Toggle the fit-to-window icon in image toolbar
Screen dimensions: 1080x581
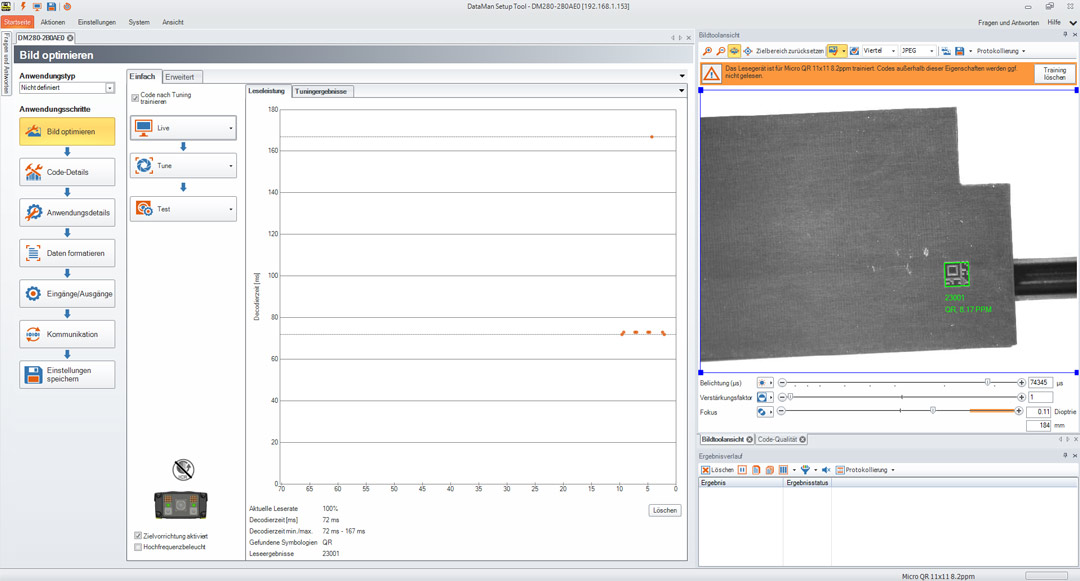734,51
